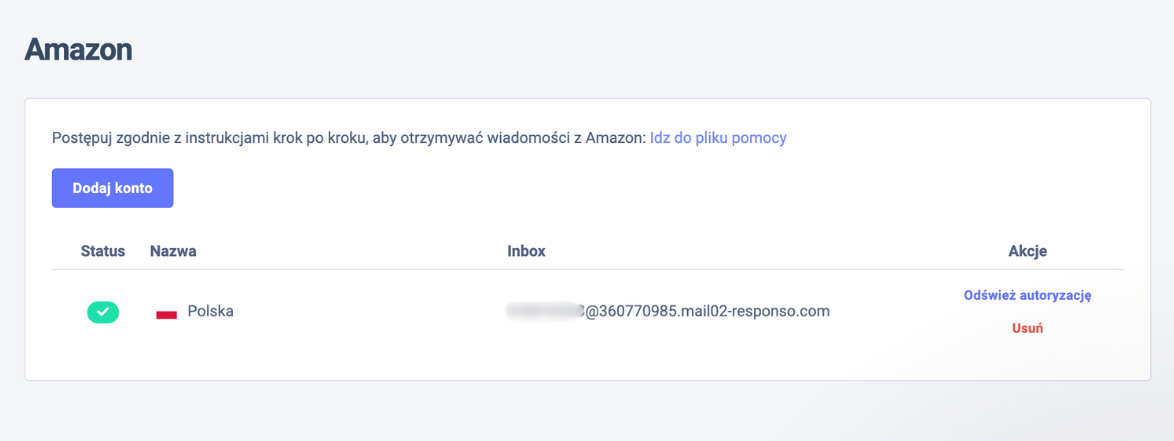Click the Nazwa column header
Image resolution: width=1174 pixels, height=441 pixels.
coord(173,251)
